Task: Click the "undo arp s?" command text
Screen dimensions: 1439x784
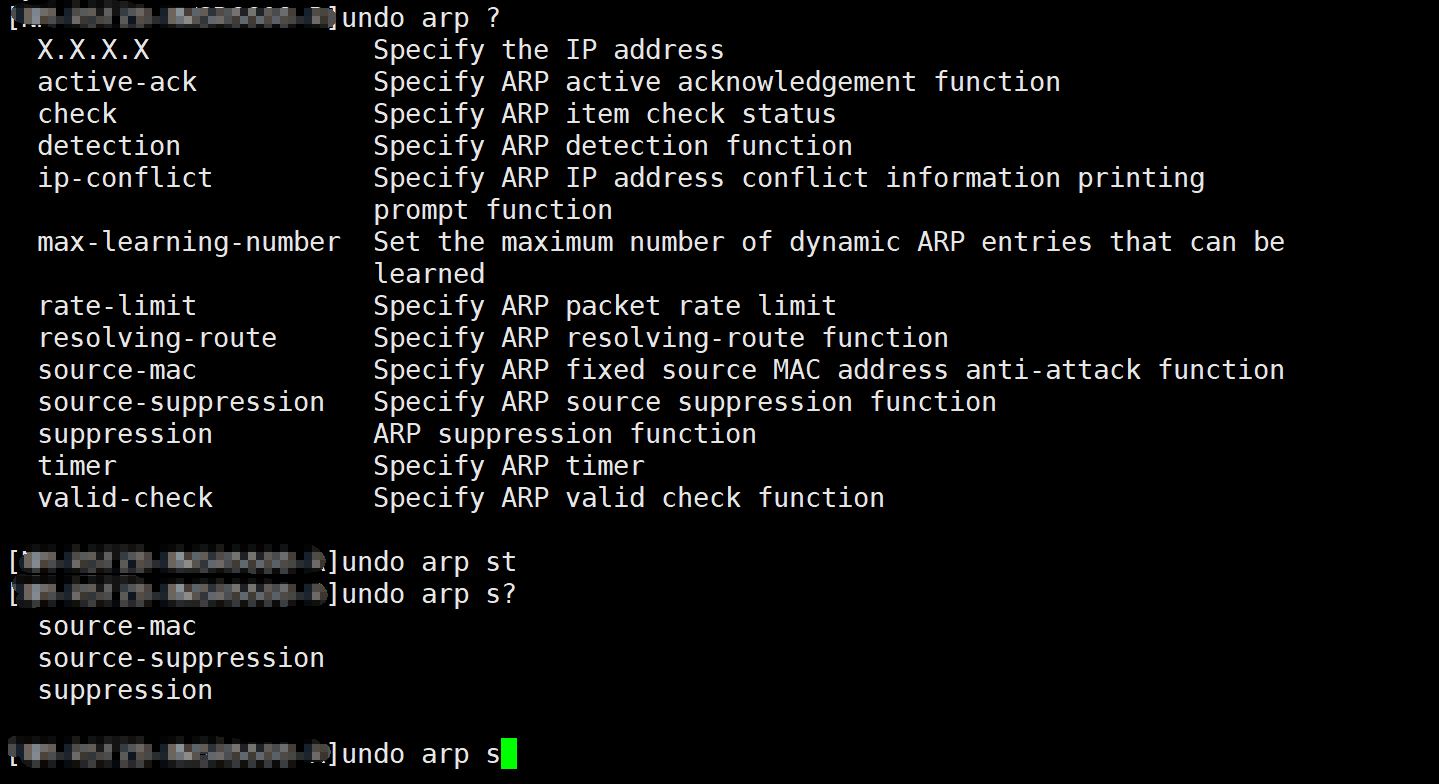Action: click(x=429, y=594)
